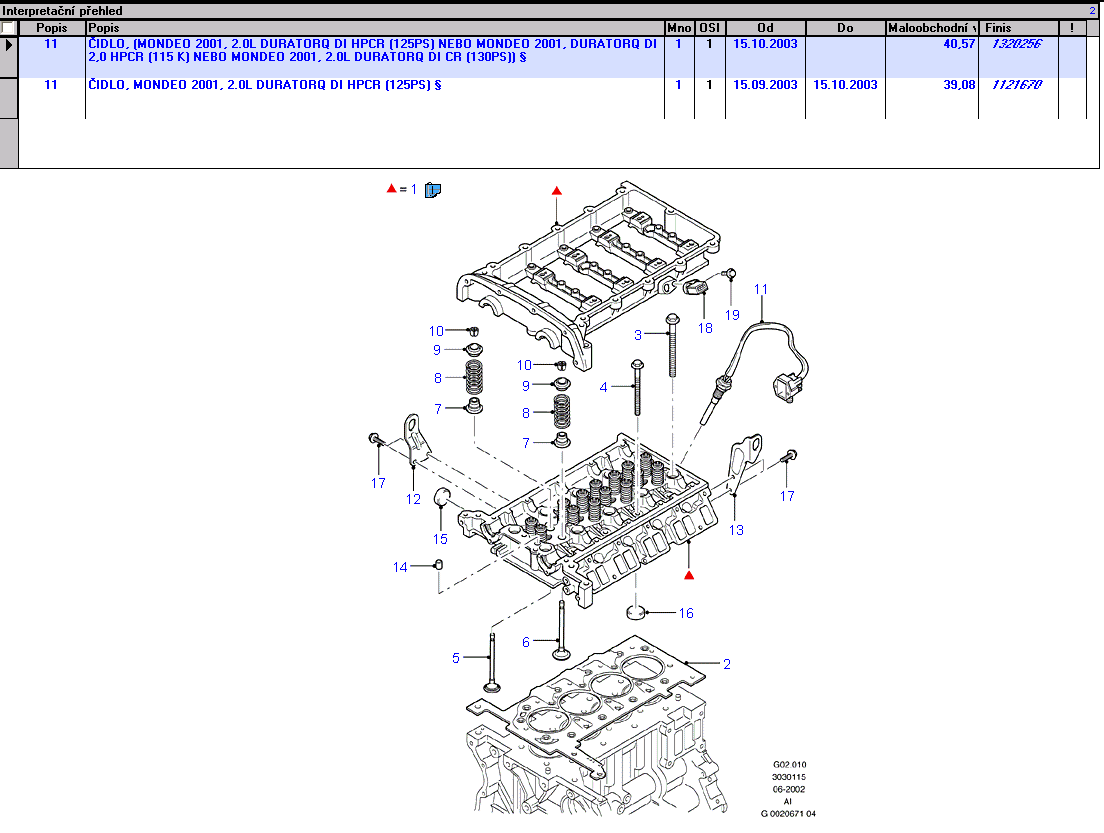Click the red triangle in the legend

tap(391, 188)
